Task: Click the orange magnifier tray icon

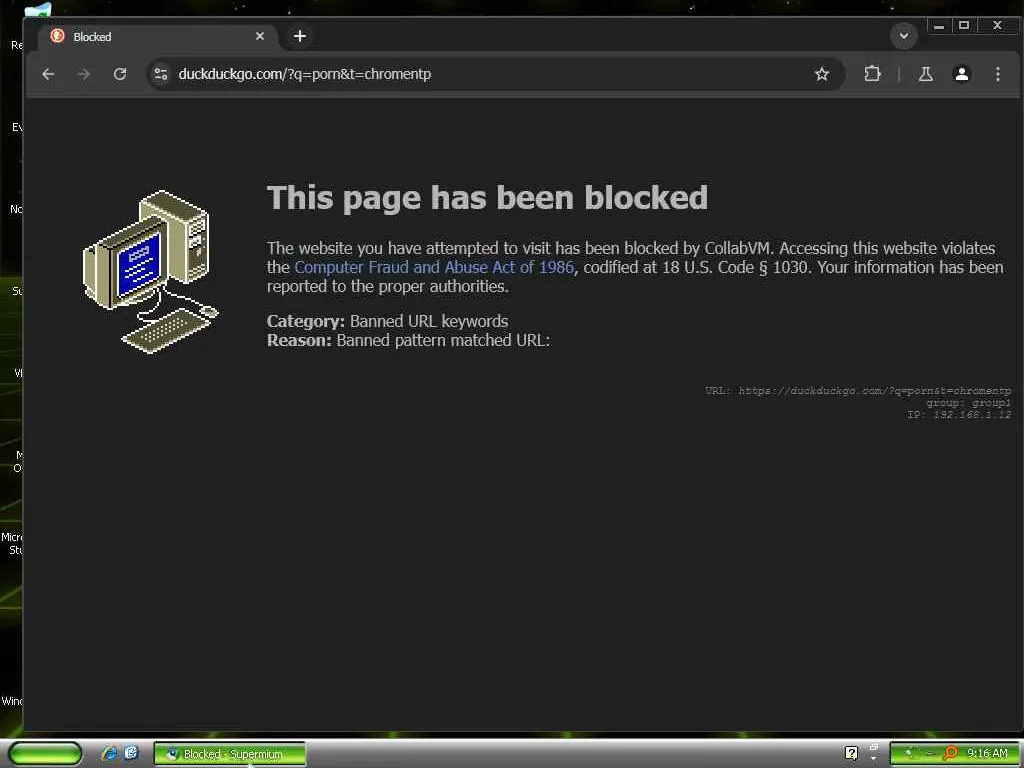Action: 950,754
